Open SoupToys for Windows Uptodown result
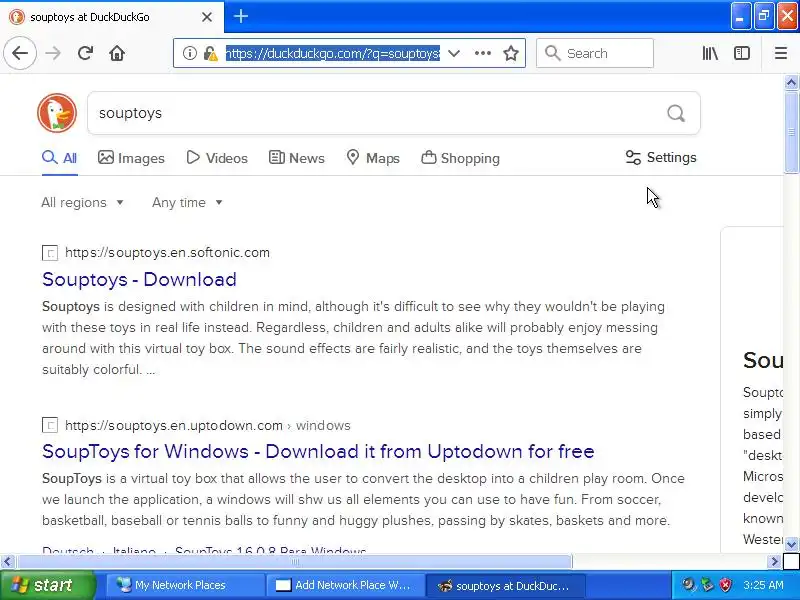Screen dimensions: 800x600 [x=318, y=452]
